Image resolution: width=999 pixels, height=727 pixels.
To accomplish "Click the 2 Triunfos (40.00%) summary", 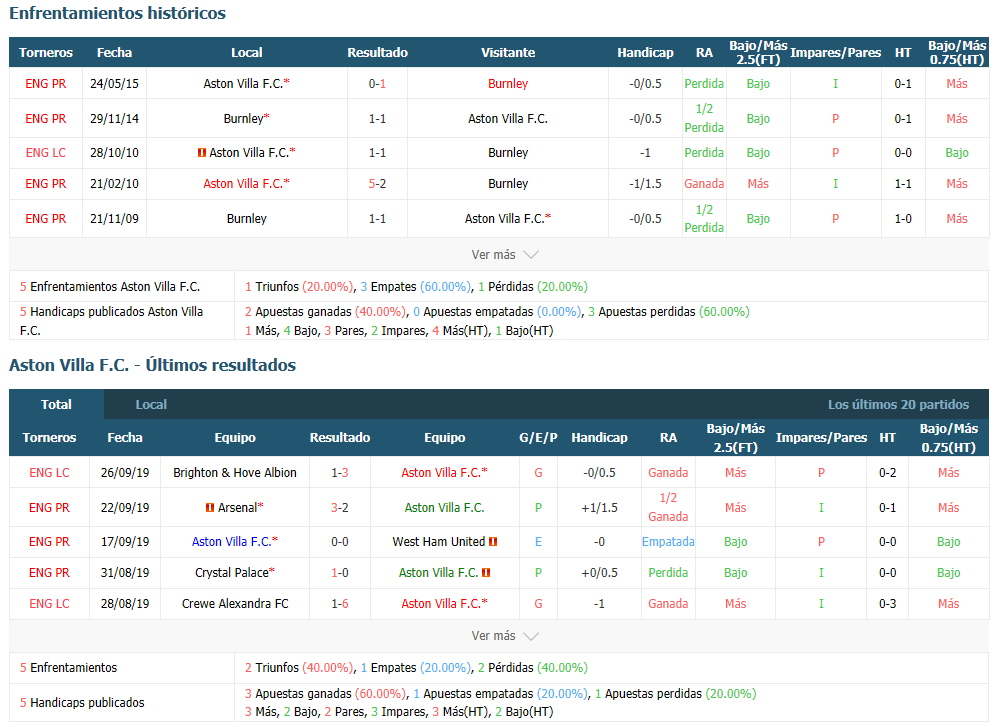I will click(299, 668).
